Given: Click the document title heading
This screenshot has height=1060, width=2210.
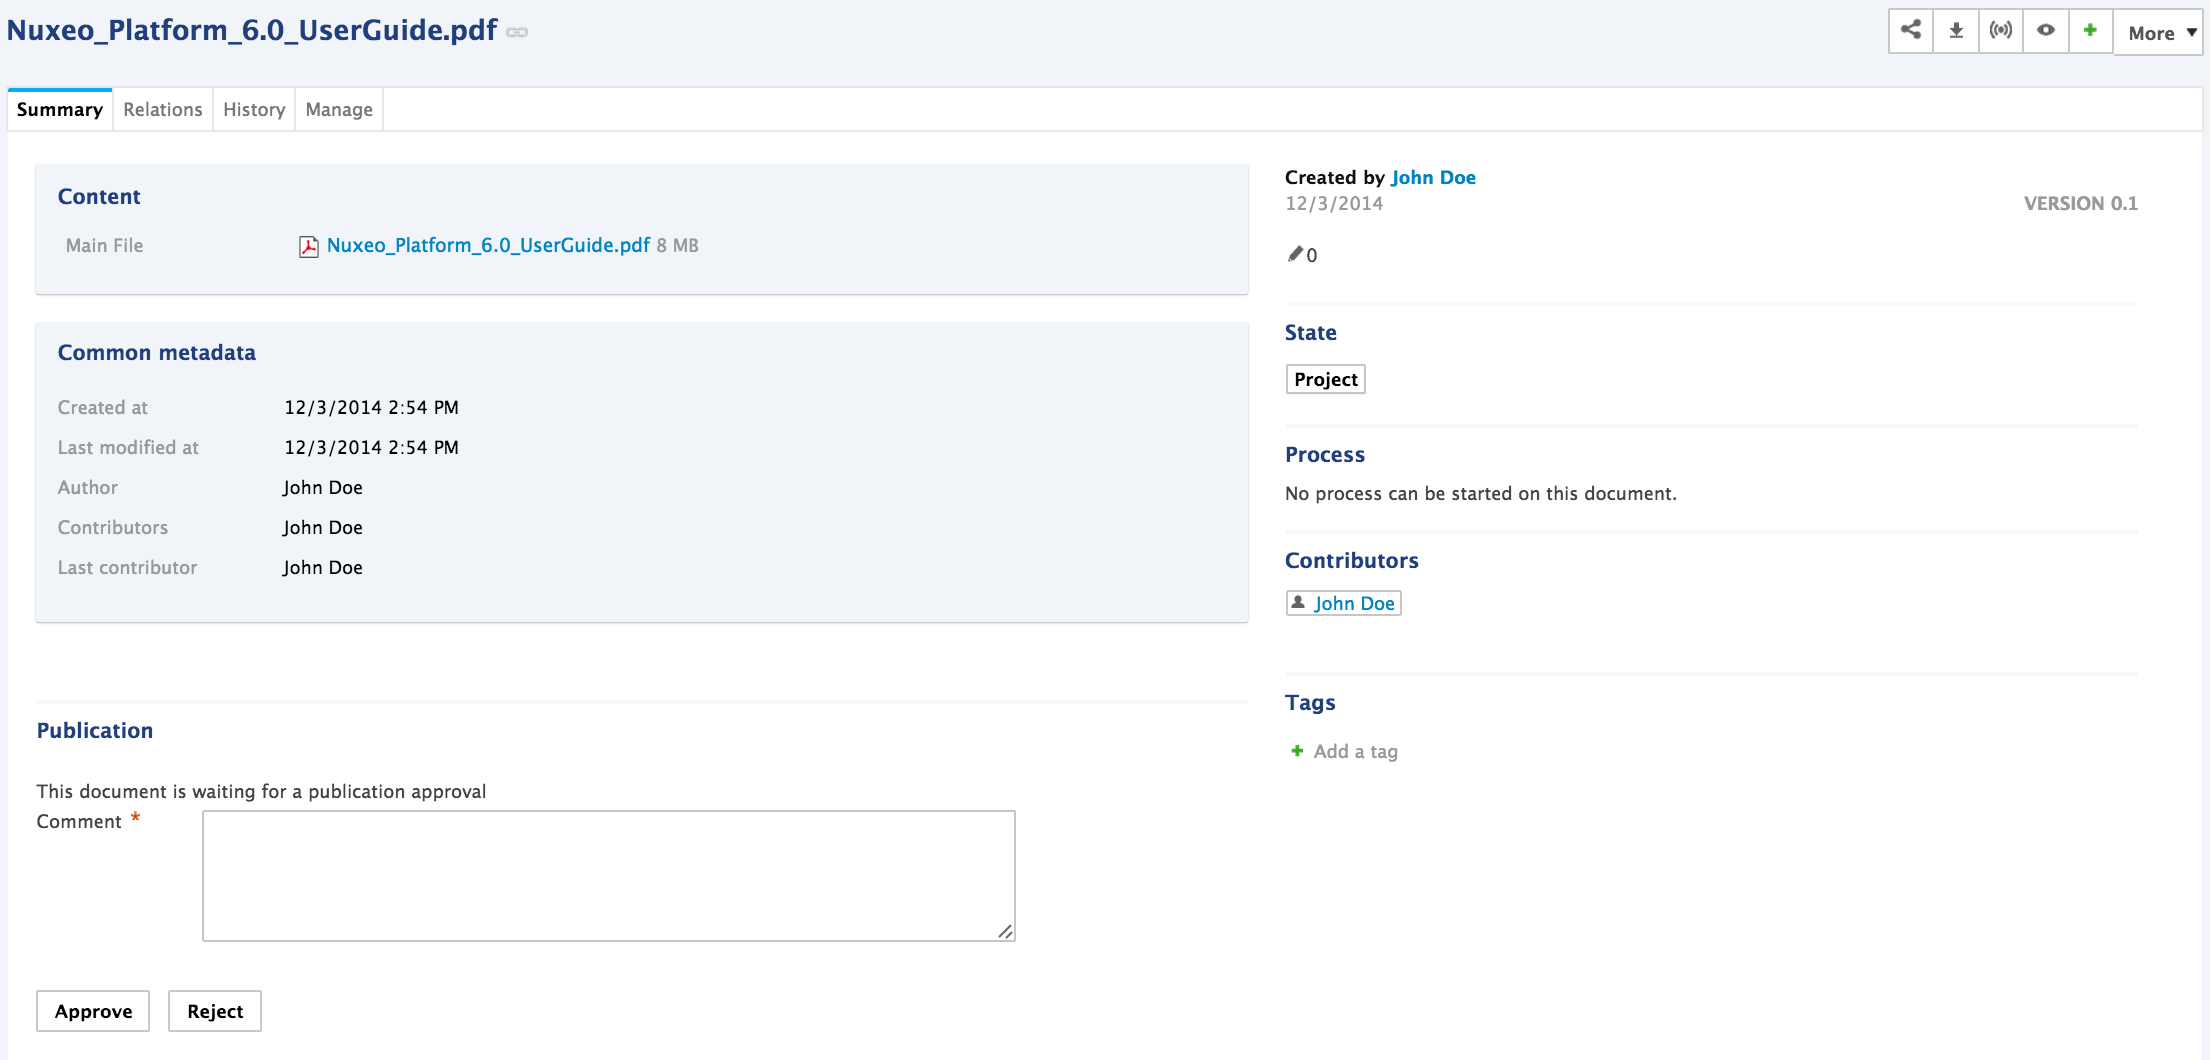Looking at the screenshot, I should (252, 30).
